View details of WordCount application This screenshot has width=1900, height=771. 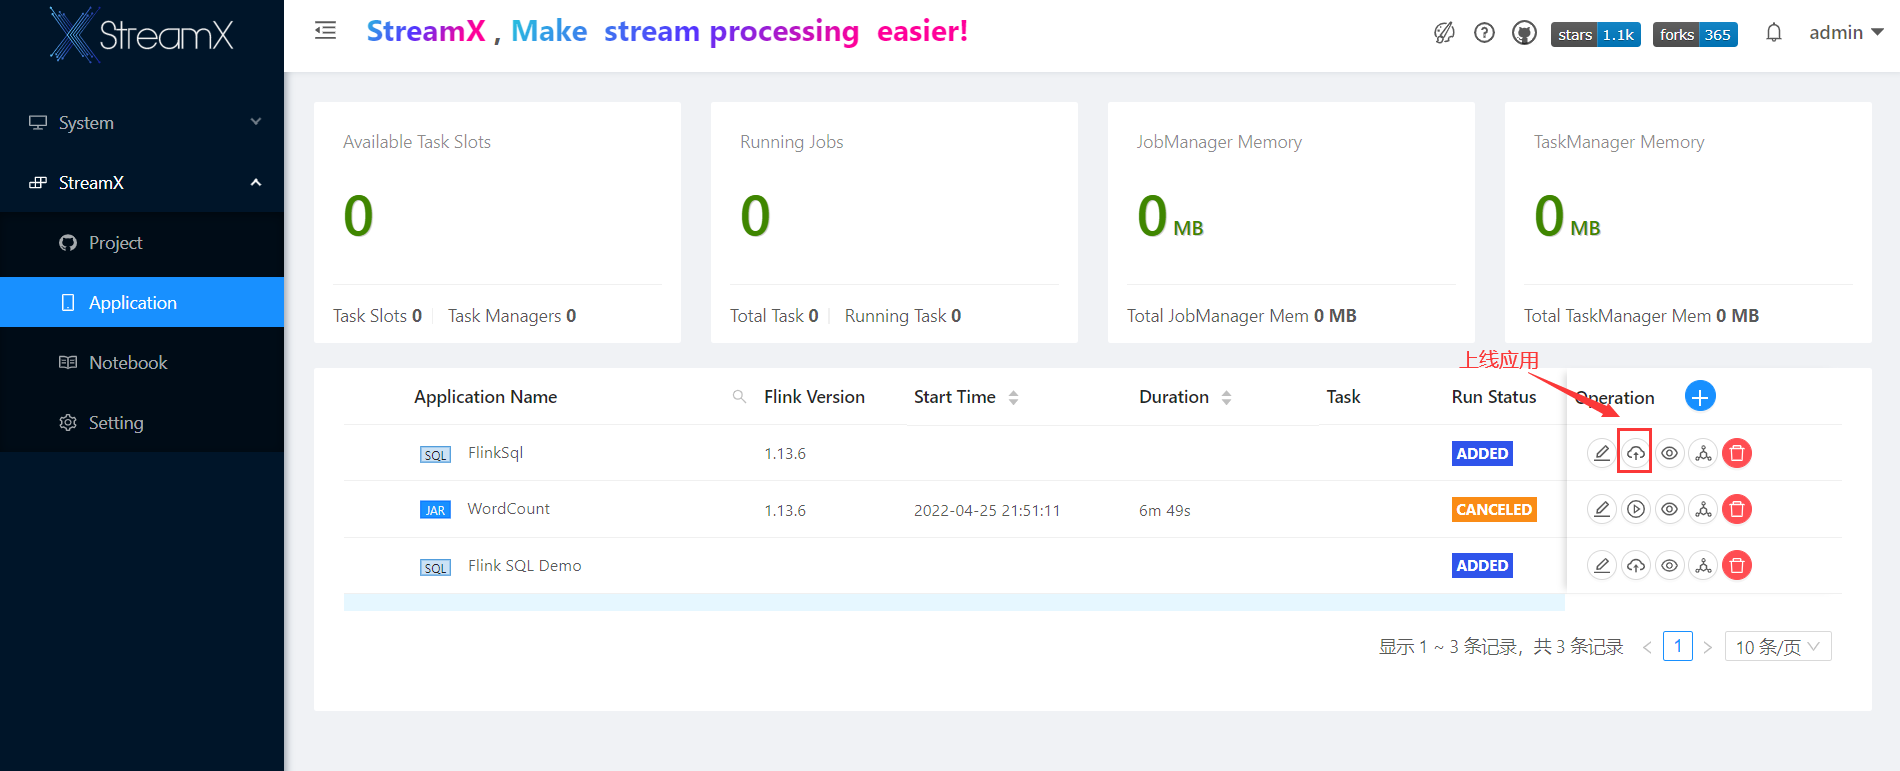point(1669,509)
